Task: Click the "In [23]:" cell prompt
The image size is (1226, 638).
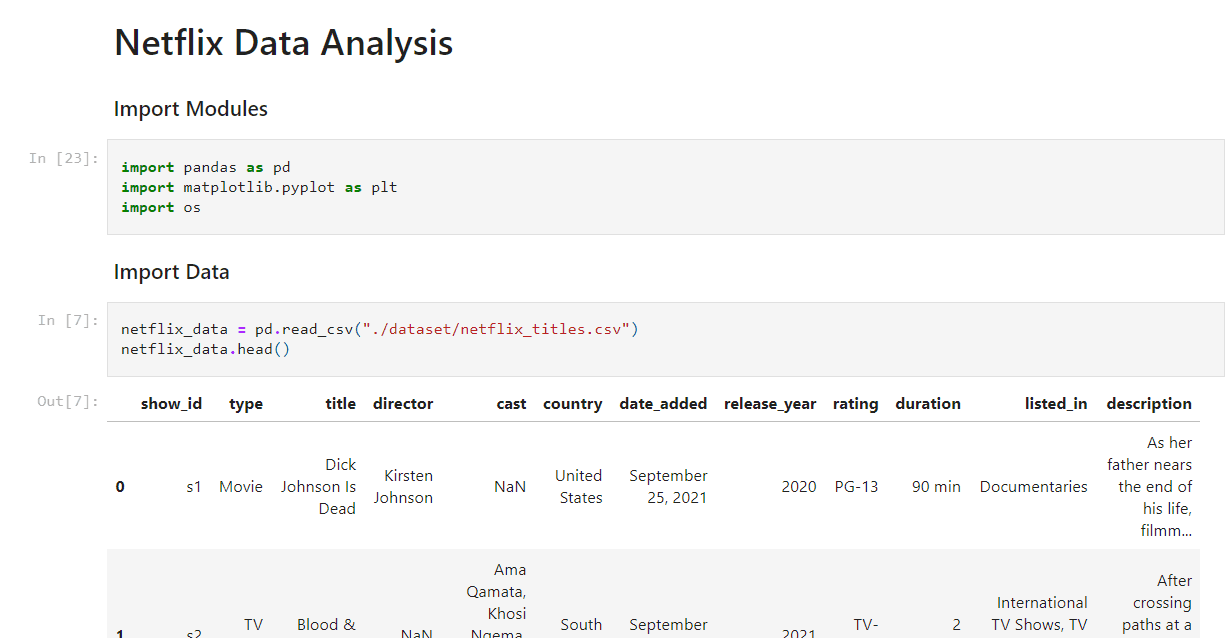Action: (63, 158)
